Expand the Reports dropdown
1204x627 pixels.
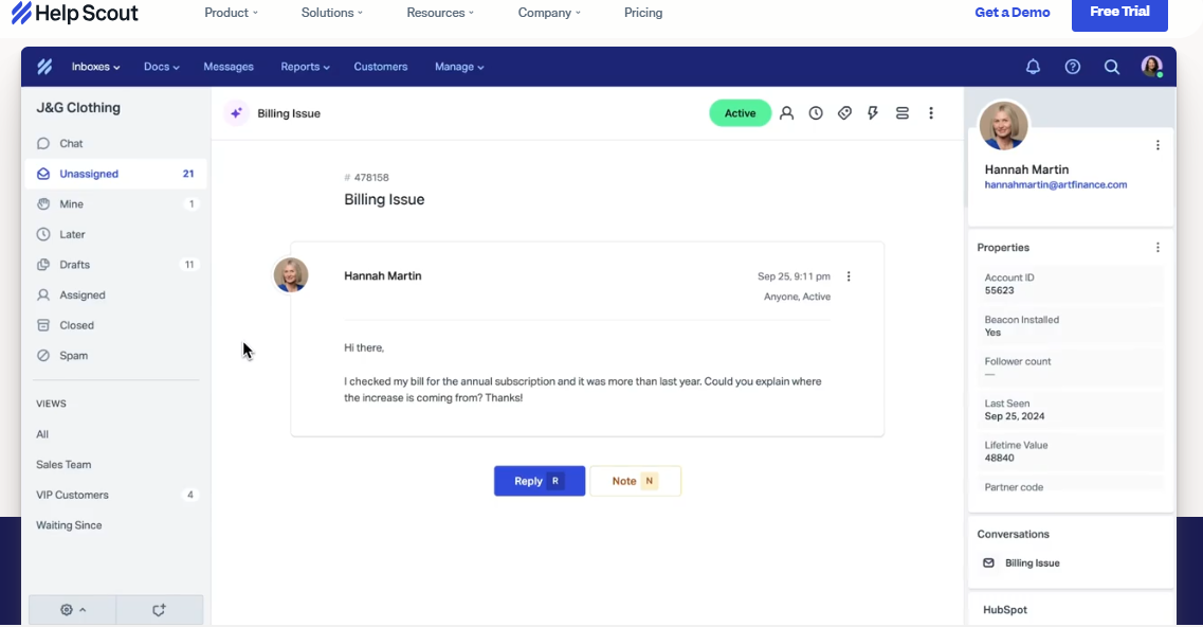coord(305,67)
